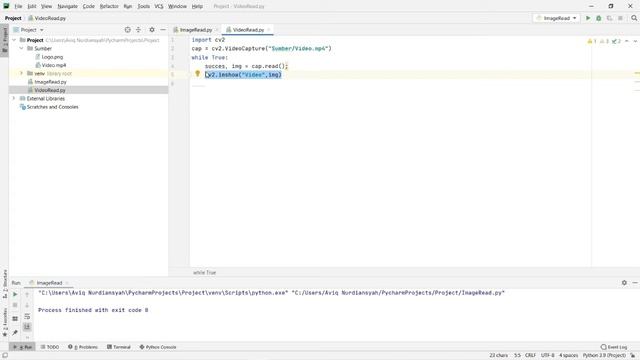640x360 pixels.
Task: Go to next highlighted error arrow
Action: click(635, 41)
